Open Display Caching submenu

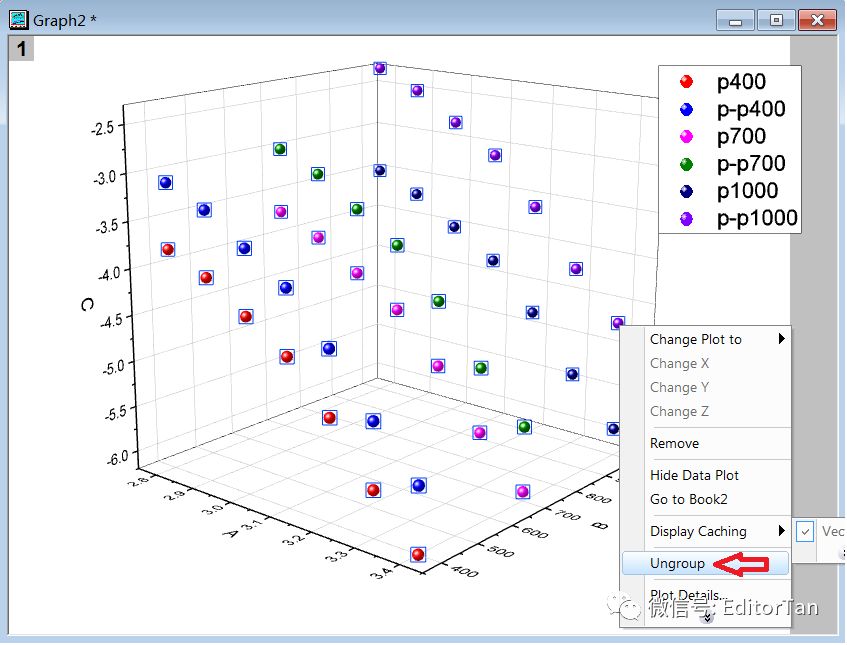(705, 532)
